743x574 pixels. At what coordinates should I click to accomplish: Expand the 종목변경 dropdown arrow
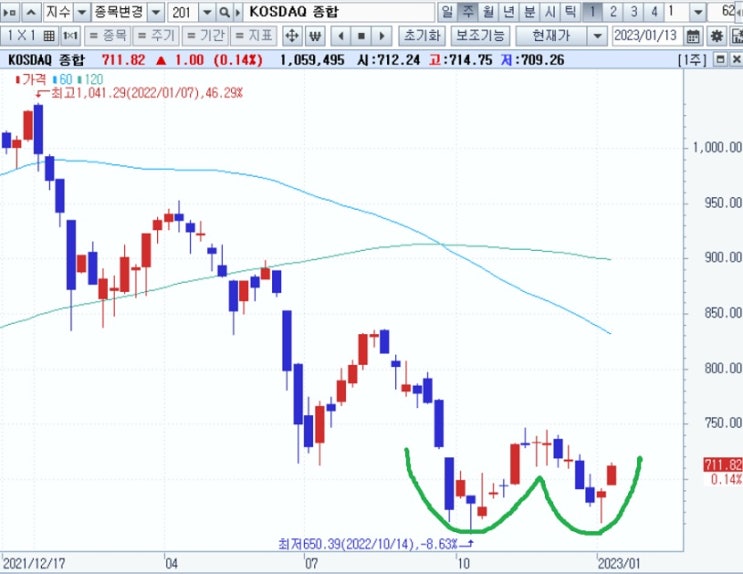pyautogui.click(x=155, y=12)
